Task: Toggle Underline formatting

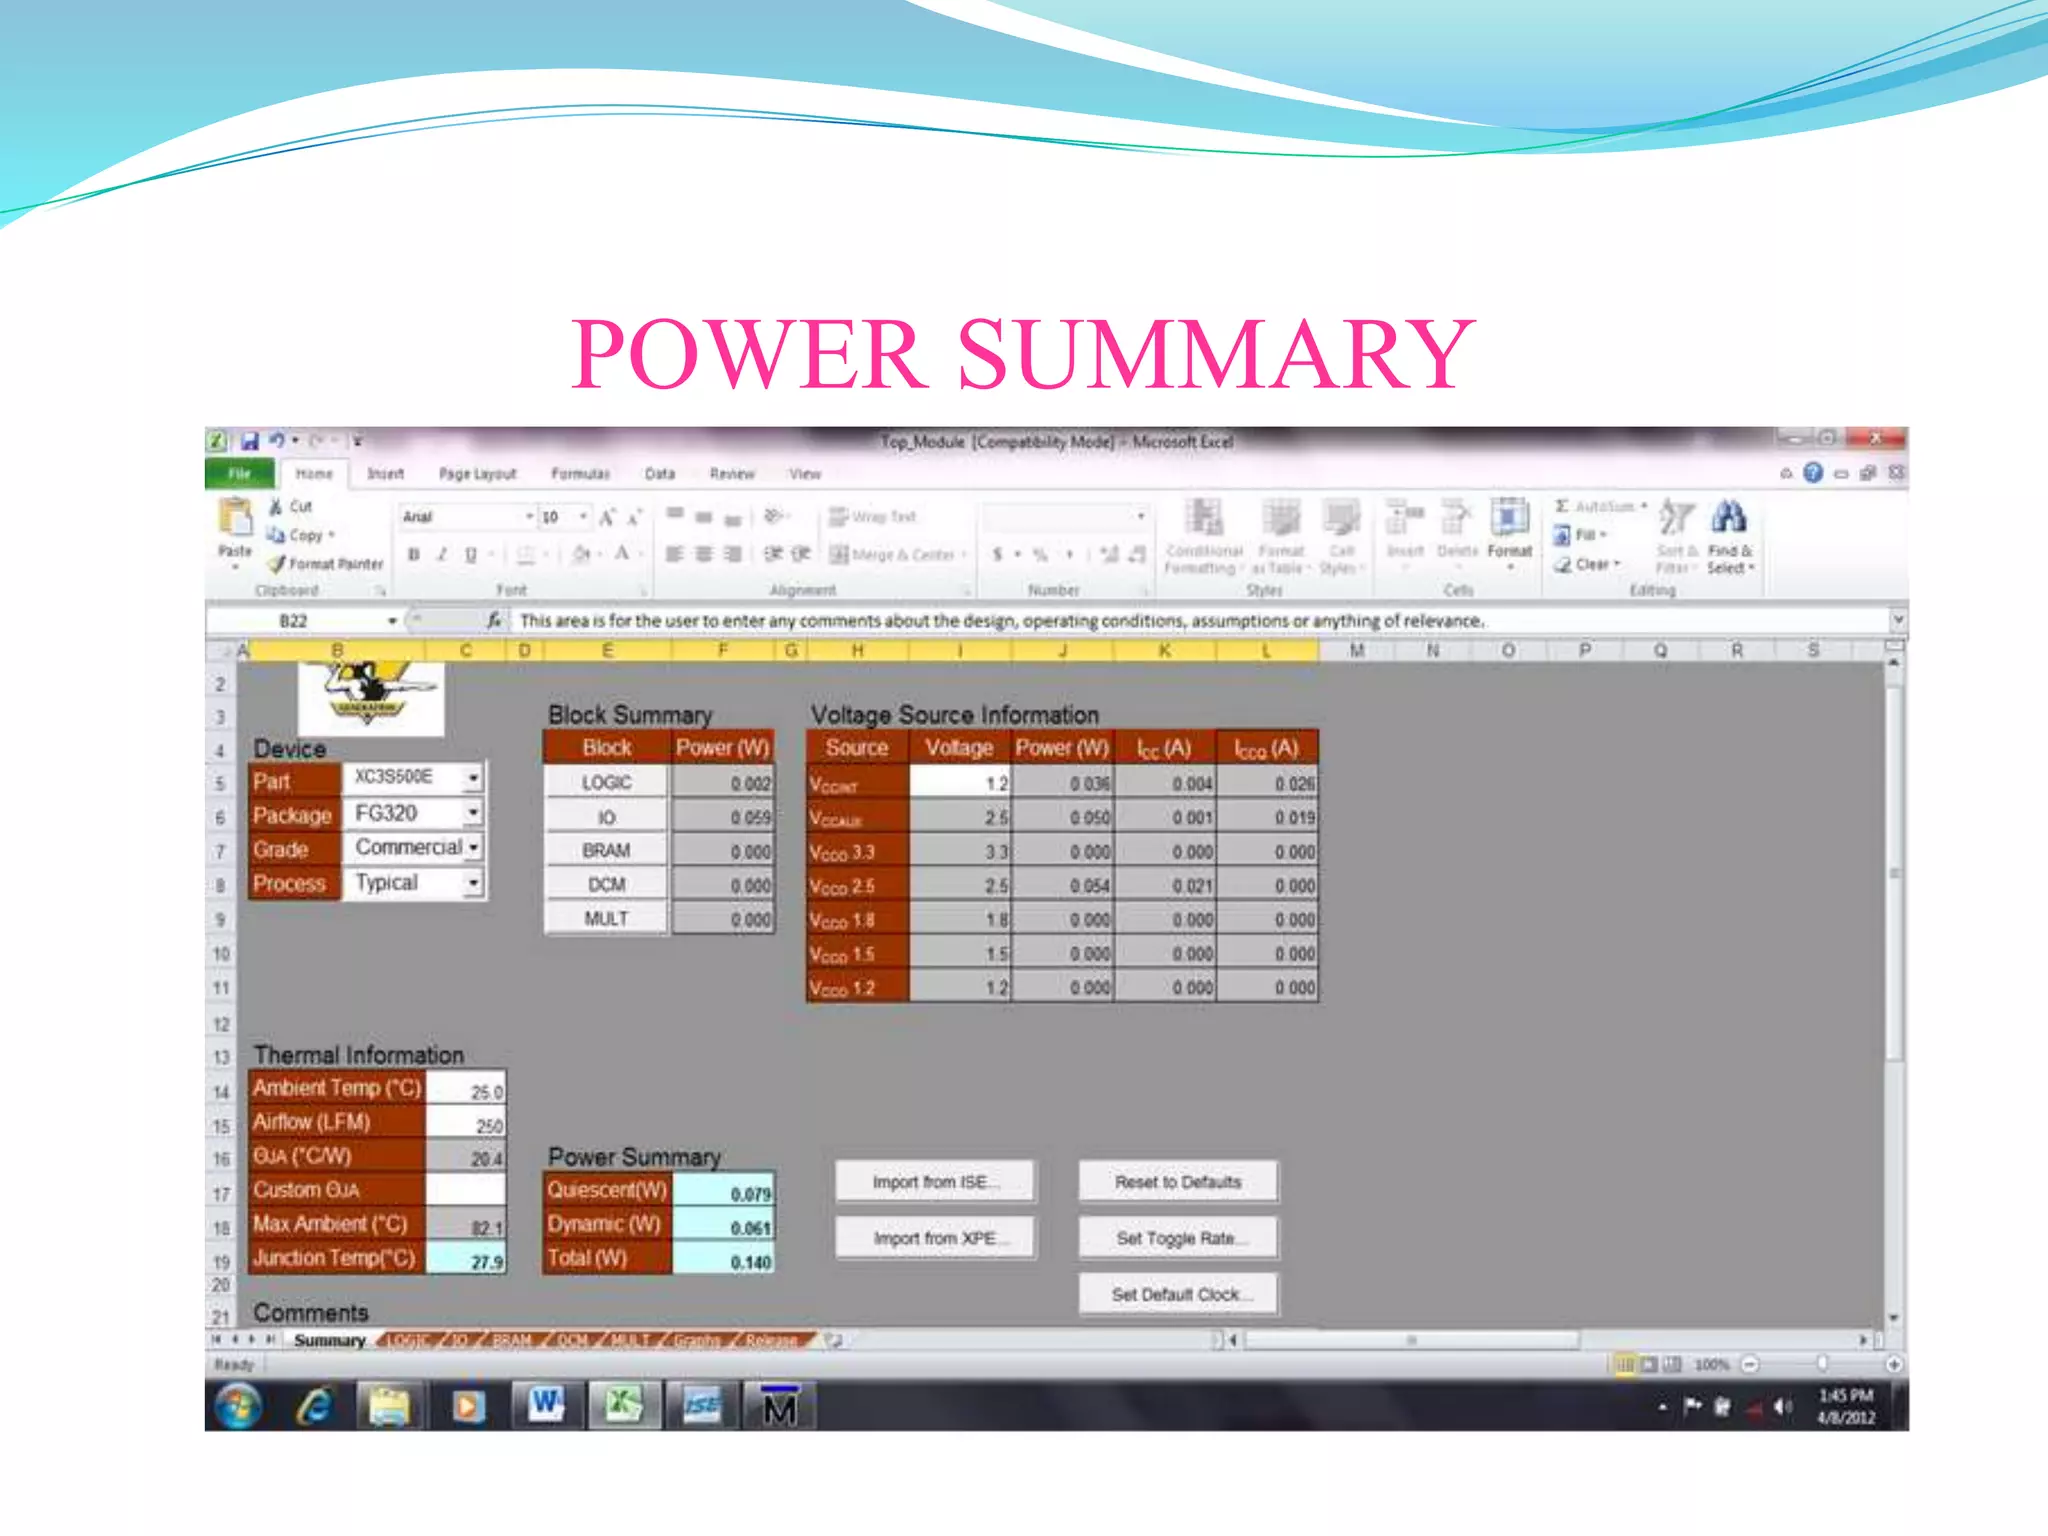Action: coord(471,554)
